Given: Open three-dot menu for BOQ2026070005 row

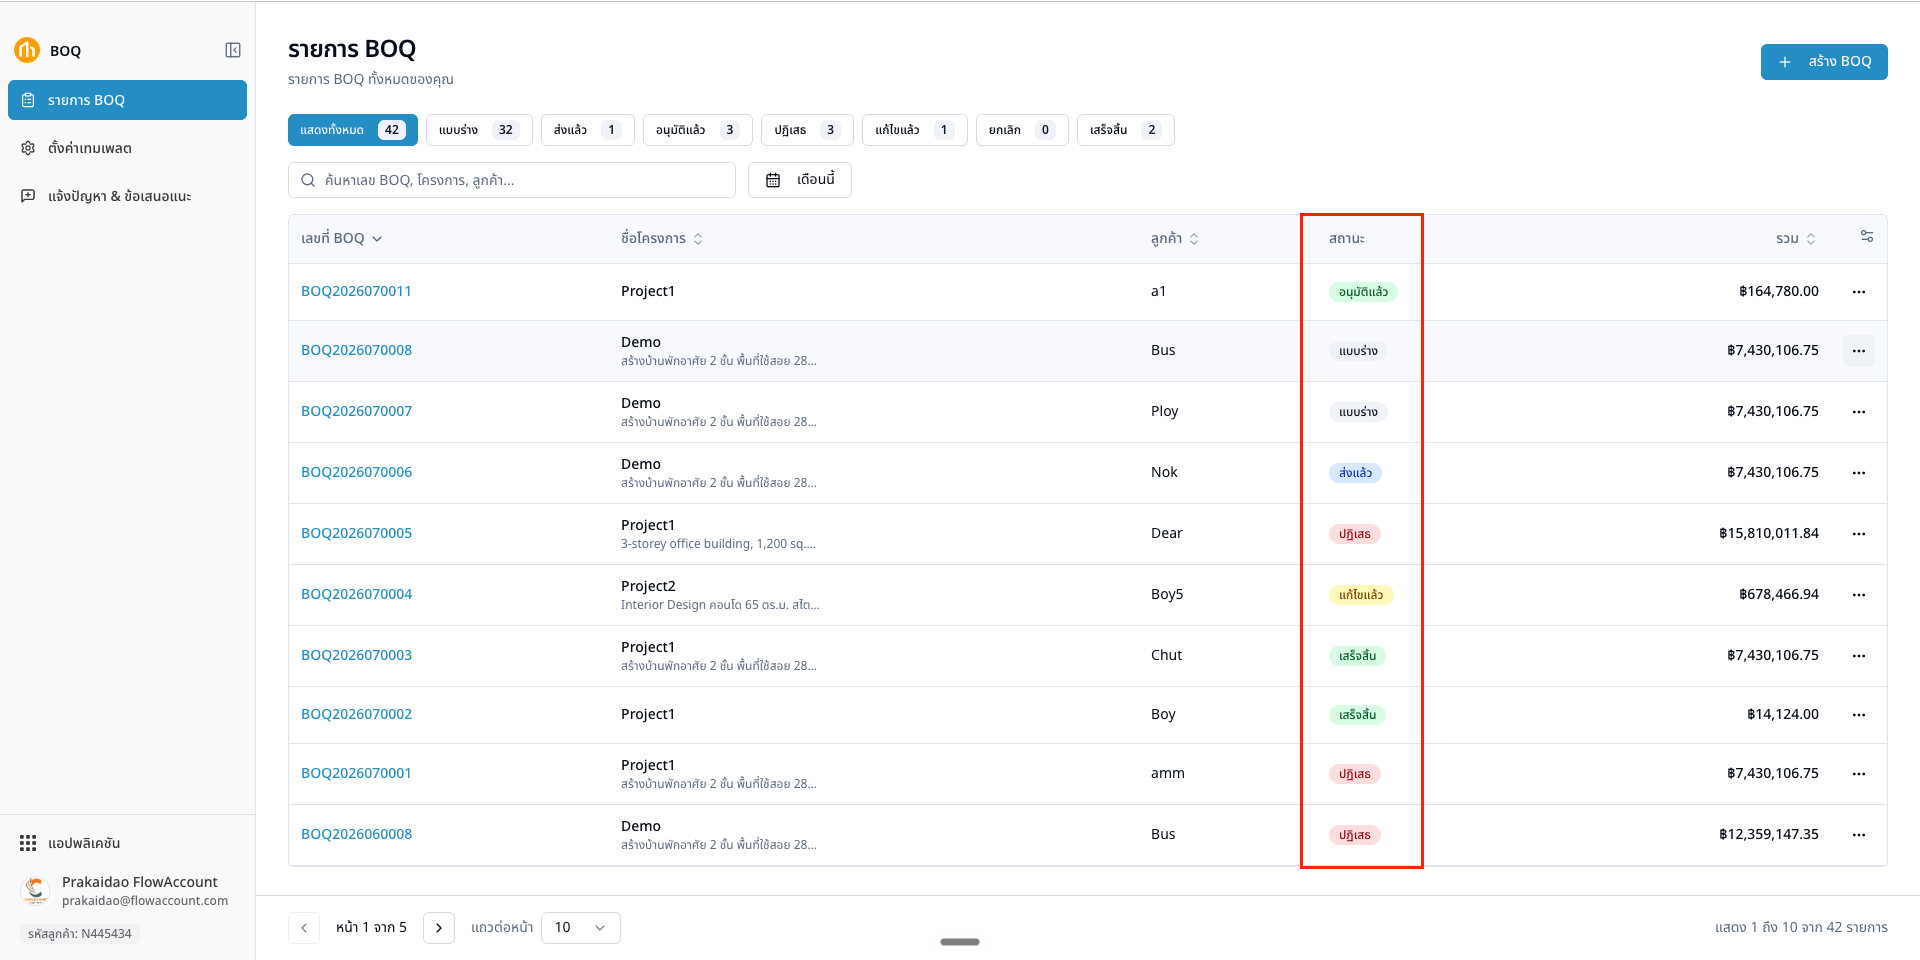Looking at the screenshot, I should click(x=1858, y=534).
